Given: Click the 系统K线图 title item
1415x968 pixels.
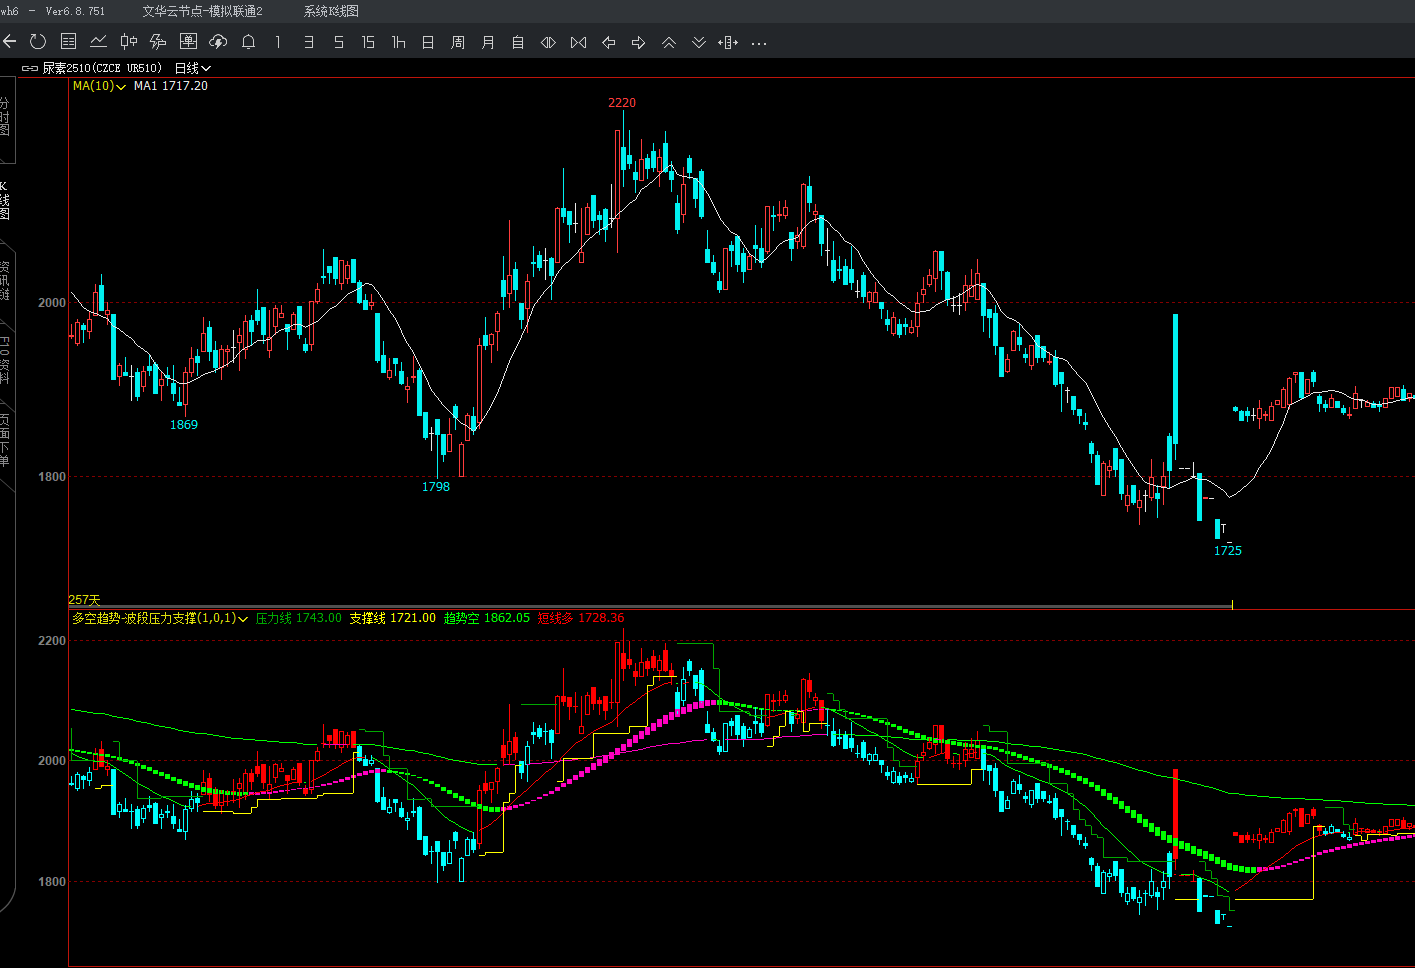Looking at the screenshot, I should pyautogui.click(x=331, y=11).
